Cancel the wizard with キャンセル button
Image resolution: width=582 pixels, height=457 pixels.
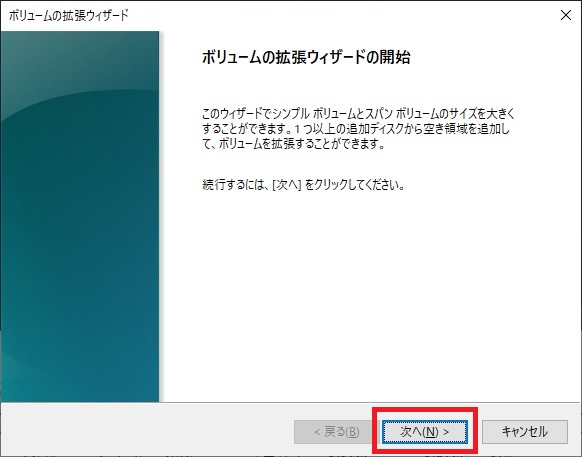tap(525, 431)
